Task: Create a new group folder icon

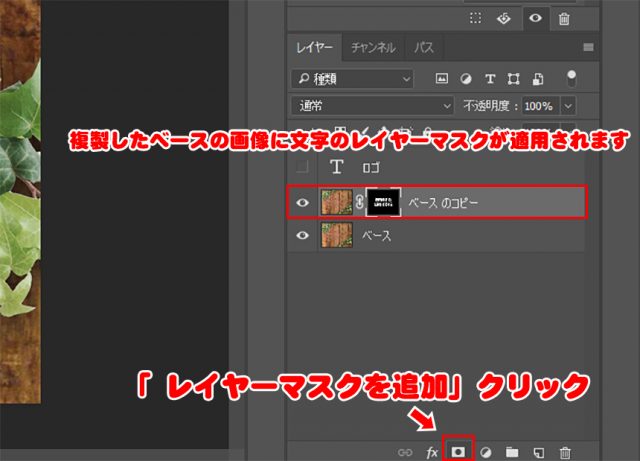Action: click(x=512, y=452)
